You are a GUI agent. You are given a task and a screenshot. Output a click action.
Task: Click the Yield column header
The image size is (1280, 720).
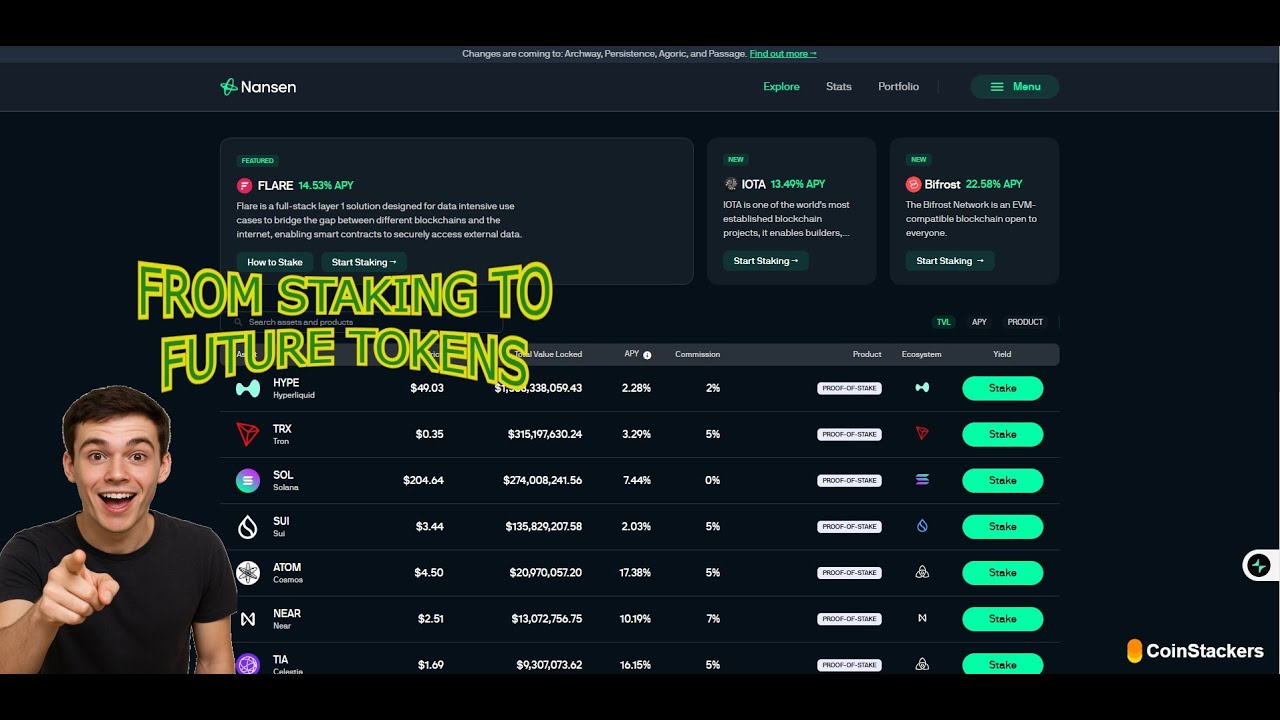(1002, 354)
